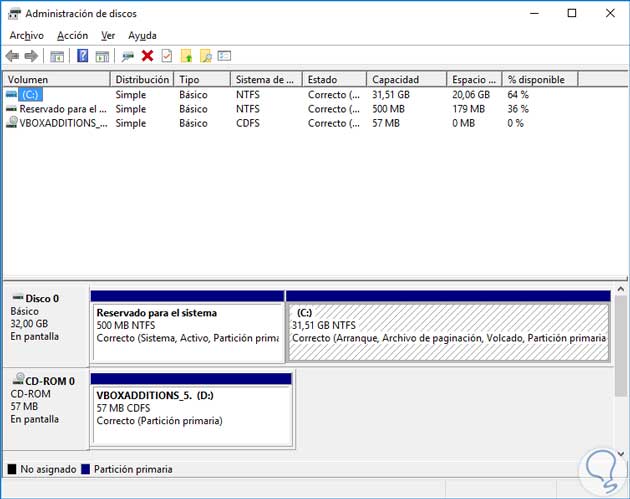Image resolution: width=630 pixels, height=499 pixels.
Task: Click the Administración de discos title bar icon
Action: (x=14, y=14)
